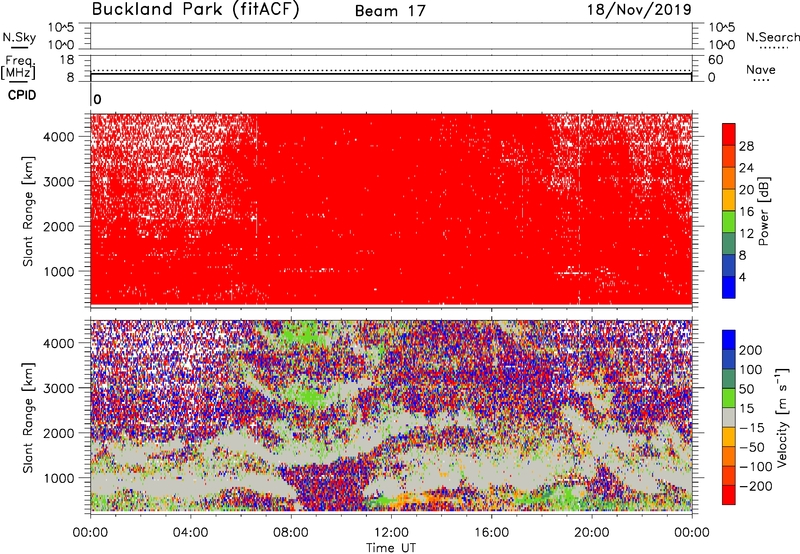
Task: Select the '04:00' time tick label
Action: click(190, 533)
